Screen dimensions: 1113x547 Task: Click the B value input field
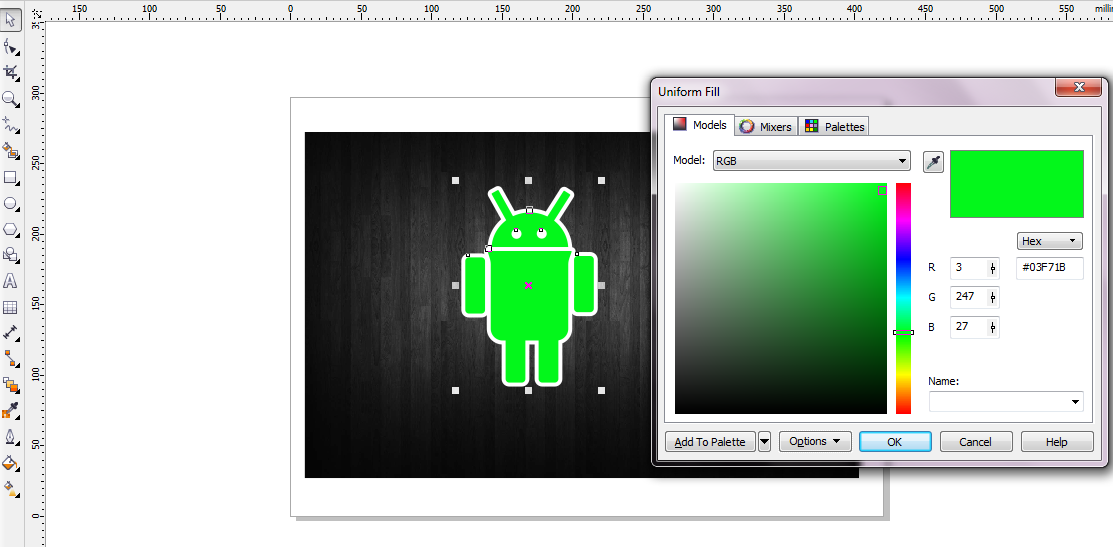click(967, 327)
